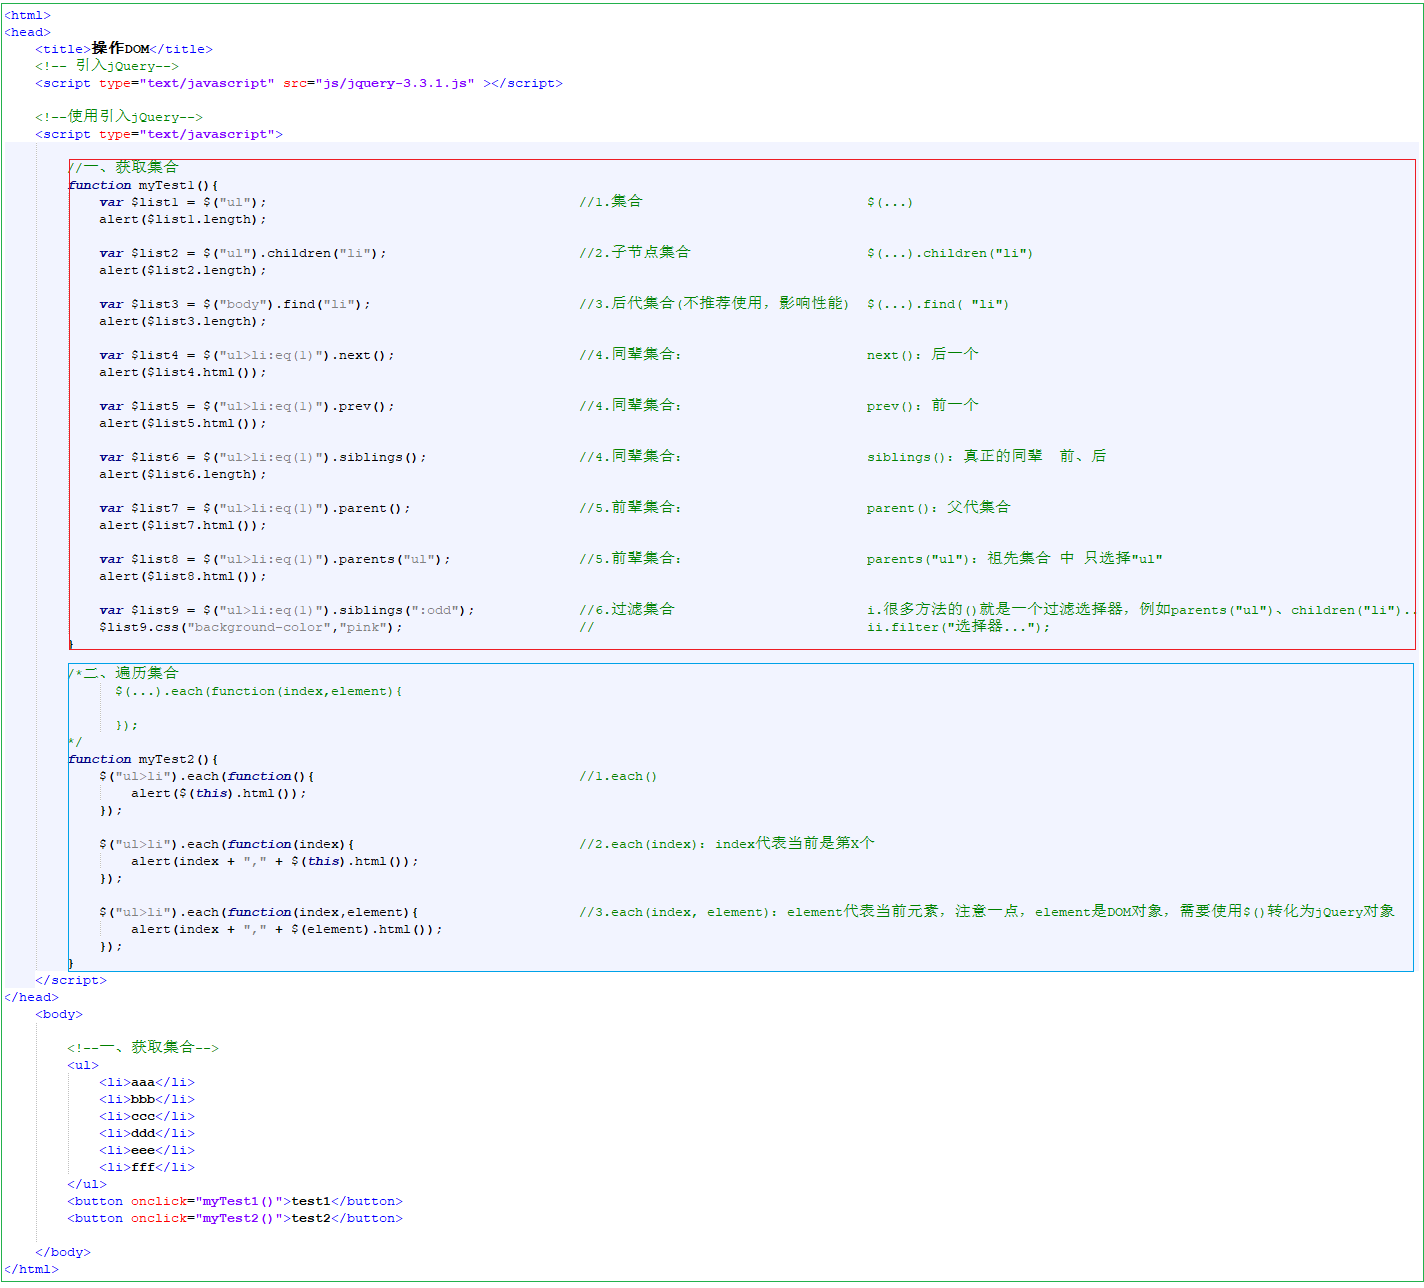Click the js/jquery-3.3.1.js src path

tap(396, 83)
